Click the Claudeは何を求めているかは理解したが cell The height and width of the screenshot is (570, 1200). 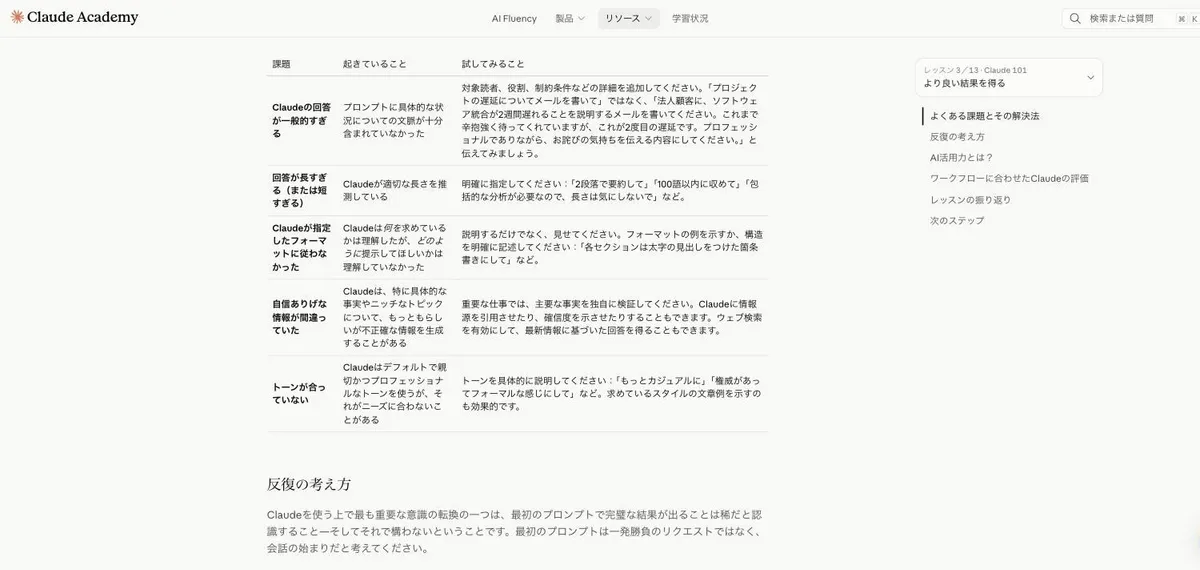coord(394,247)
